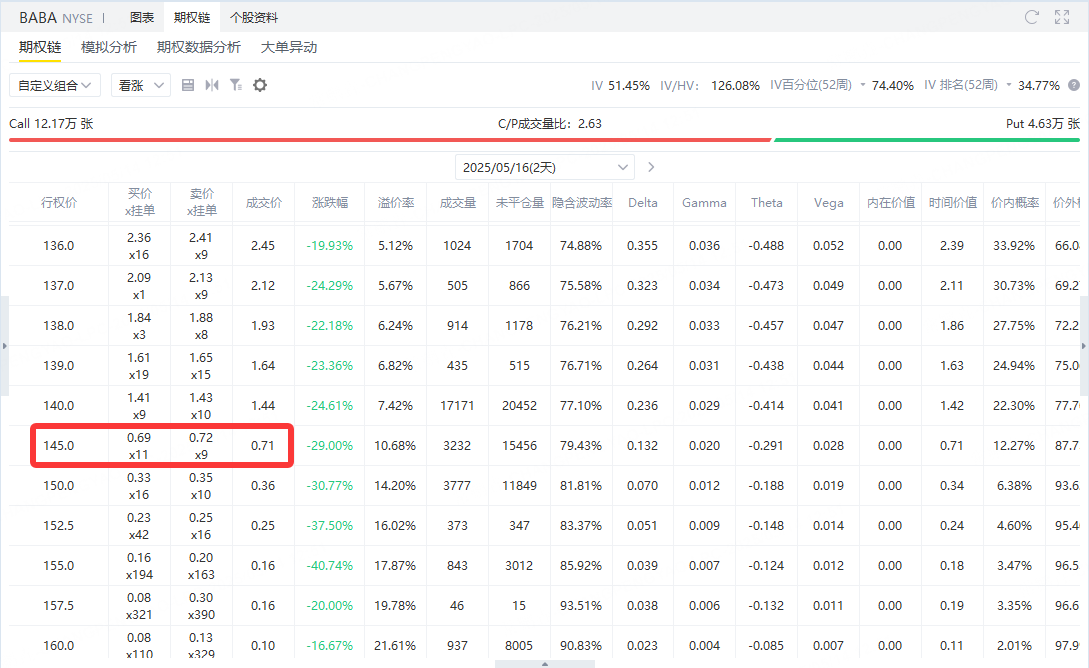
Task: Select the 145.0 strike price row
Action: pos(57,445)
